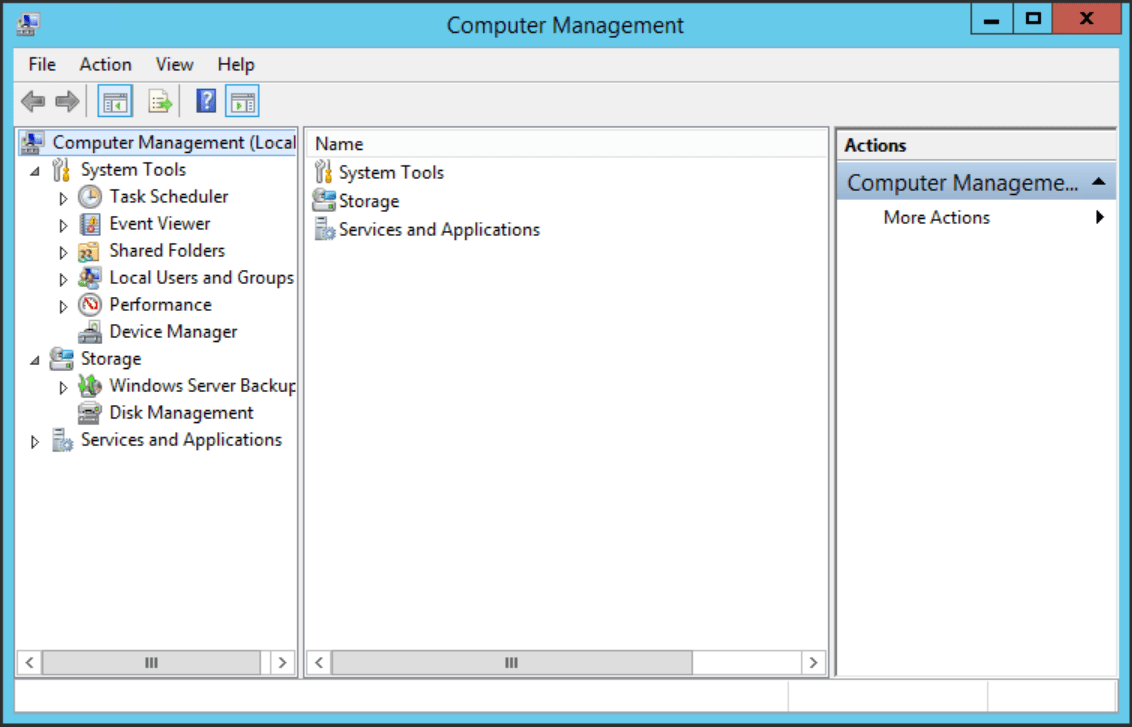Select Storage in the Name list
The height and width of the screenshot is (727, 1132).
click(x=370, y=200)
